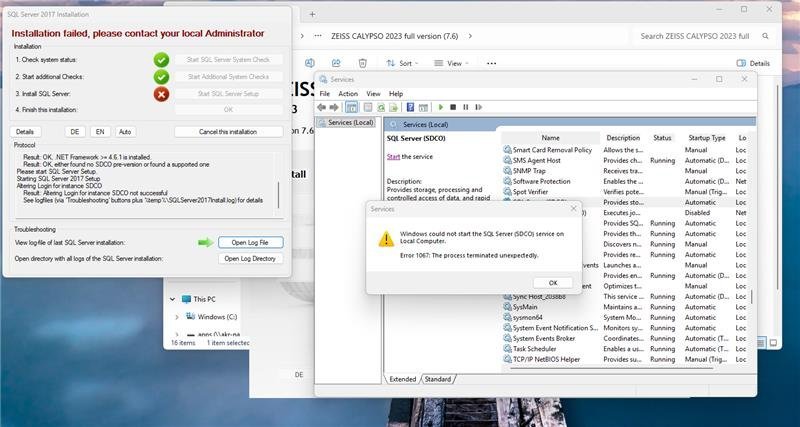Switch to the Standard tab in Services
800x427 pixels.
coord(438,379)
